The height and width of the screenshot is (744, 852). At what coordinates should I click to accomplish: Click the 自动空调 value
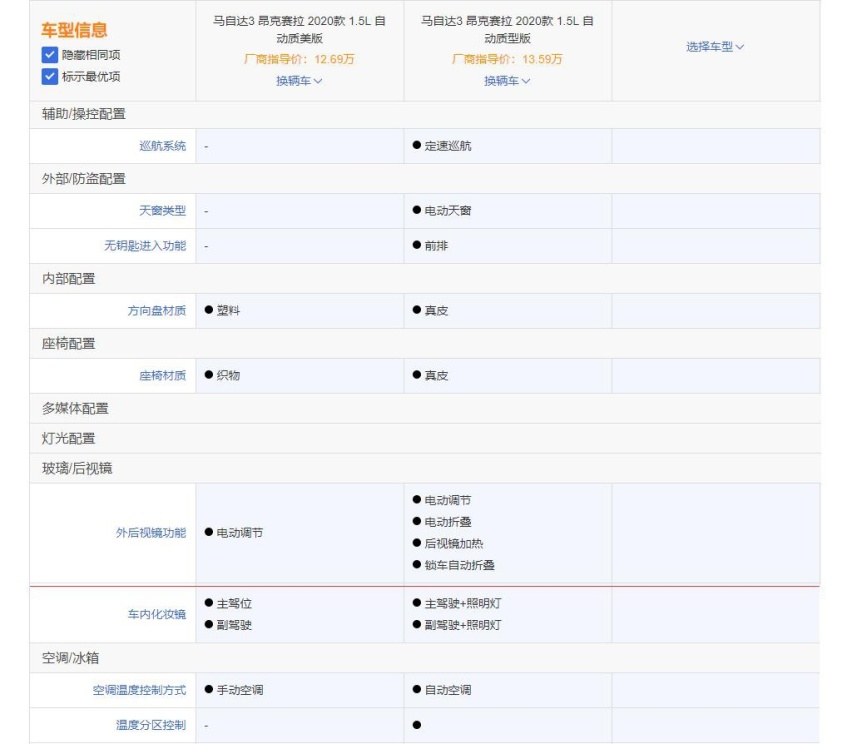[x=448, y=690]
